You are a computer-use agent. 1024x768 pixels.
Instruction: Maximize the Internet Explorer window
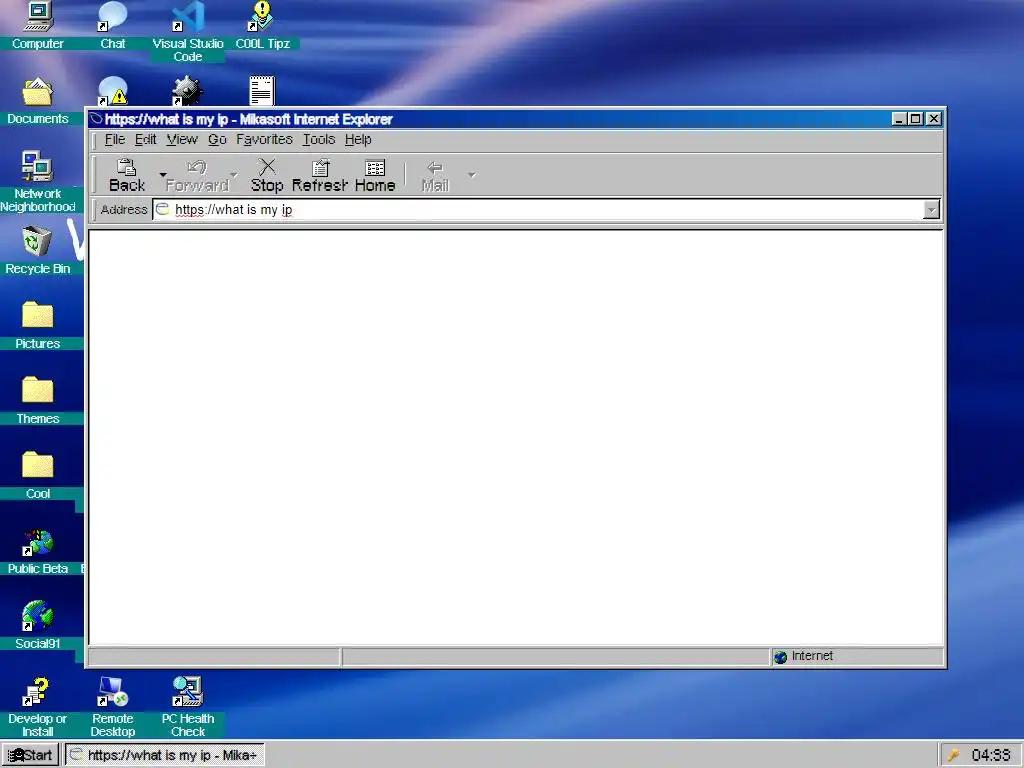(x=916, y=119)
